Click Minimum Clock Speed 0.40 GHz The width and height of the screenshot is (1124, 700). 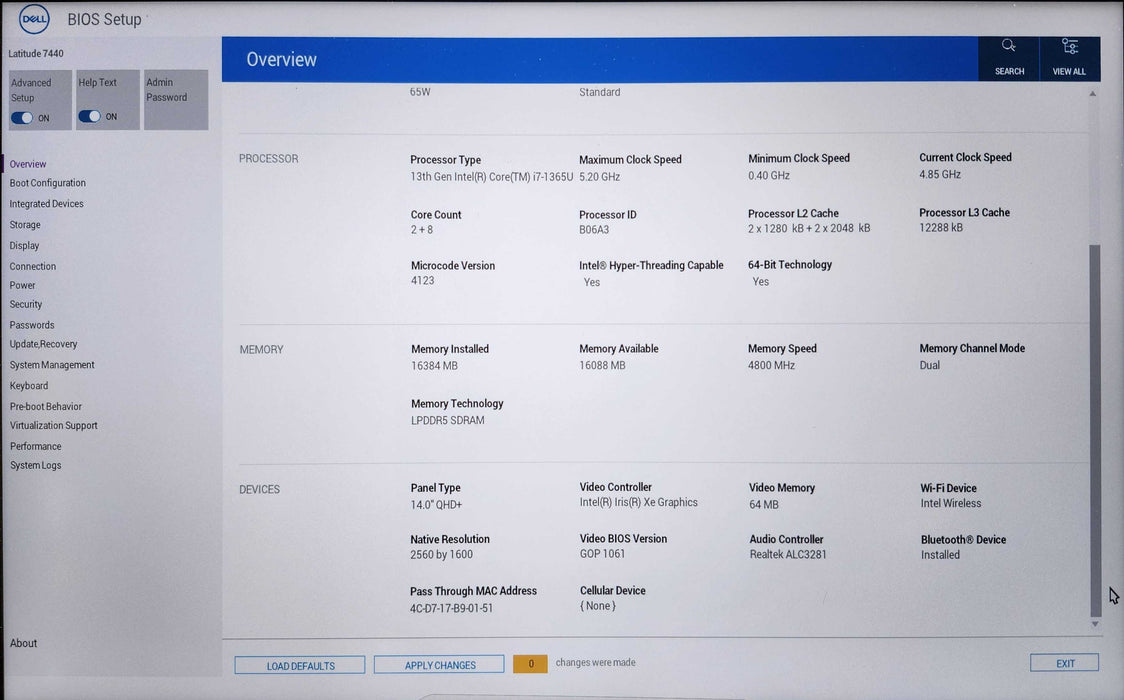pos(768,176)
